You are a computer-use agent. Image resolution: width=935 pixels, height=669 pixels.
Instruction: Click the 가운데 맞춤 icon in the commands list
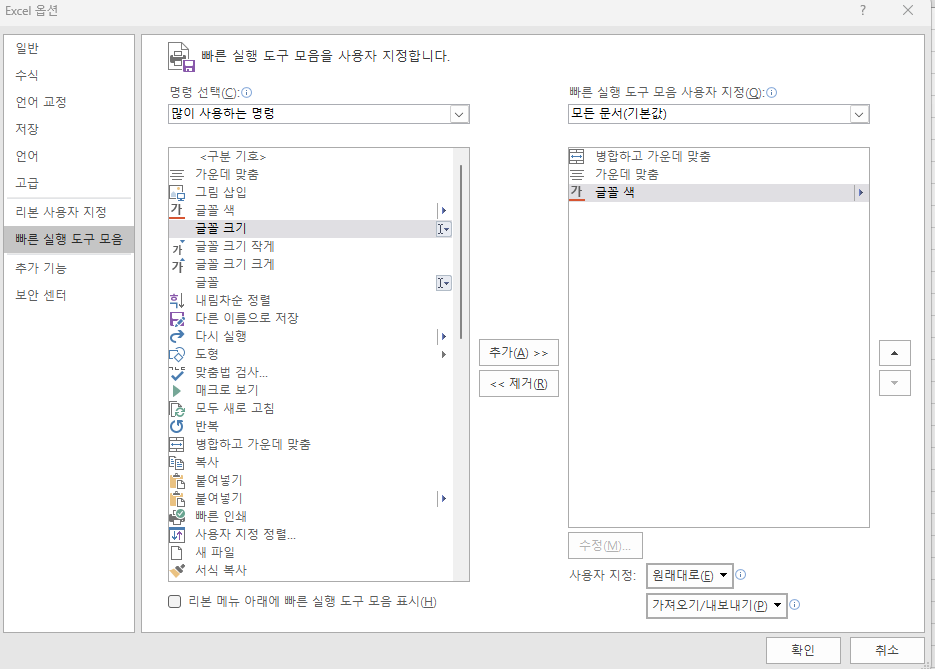click(177, 175)
